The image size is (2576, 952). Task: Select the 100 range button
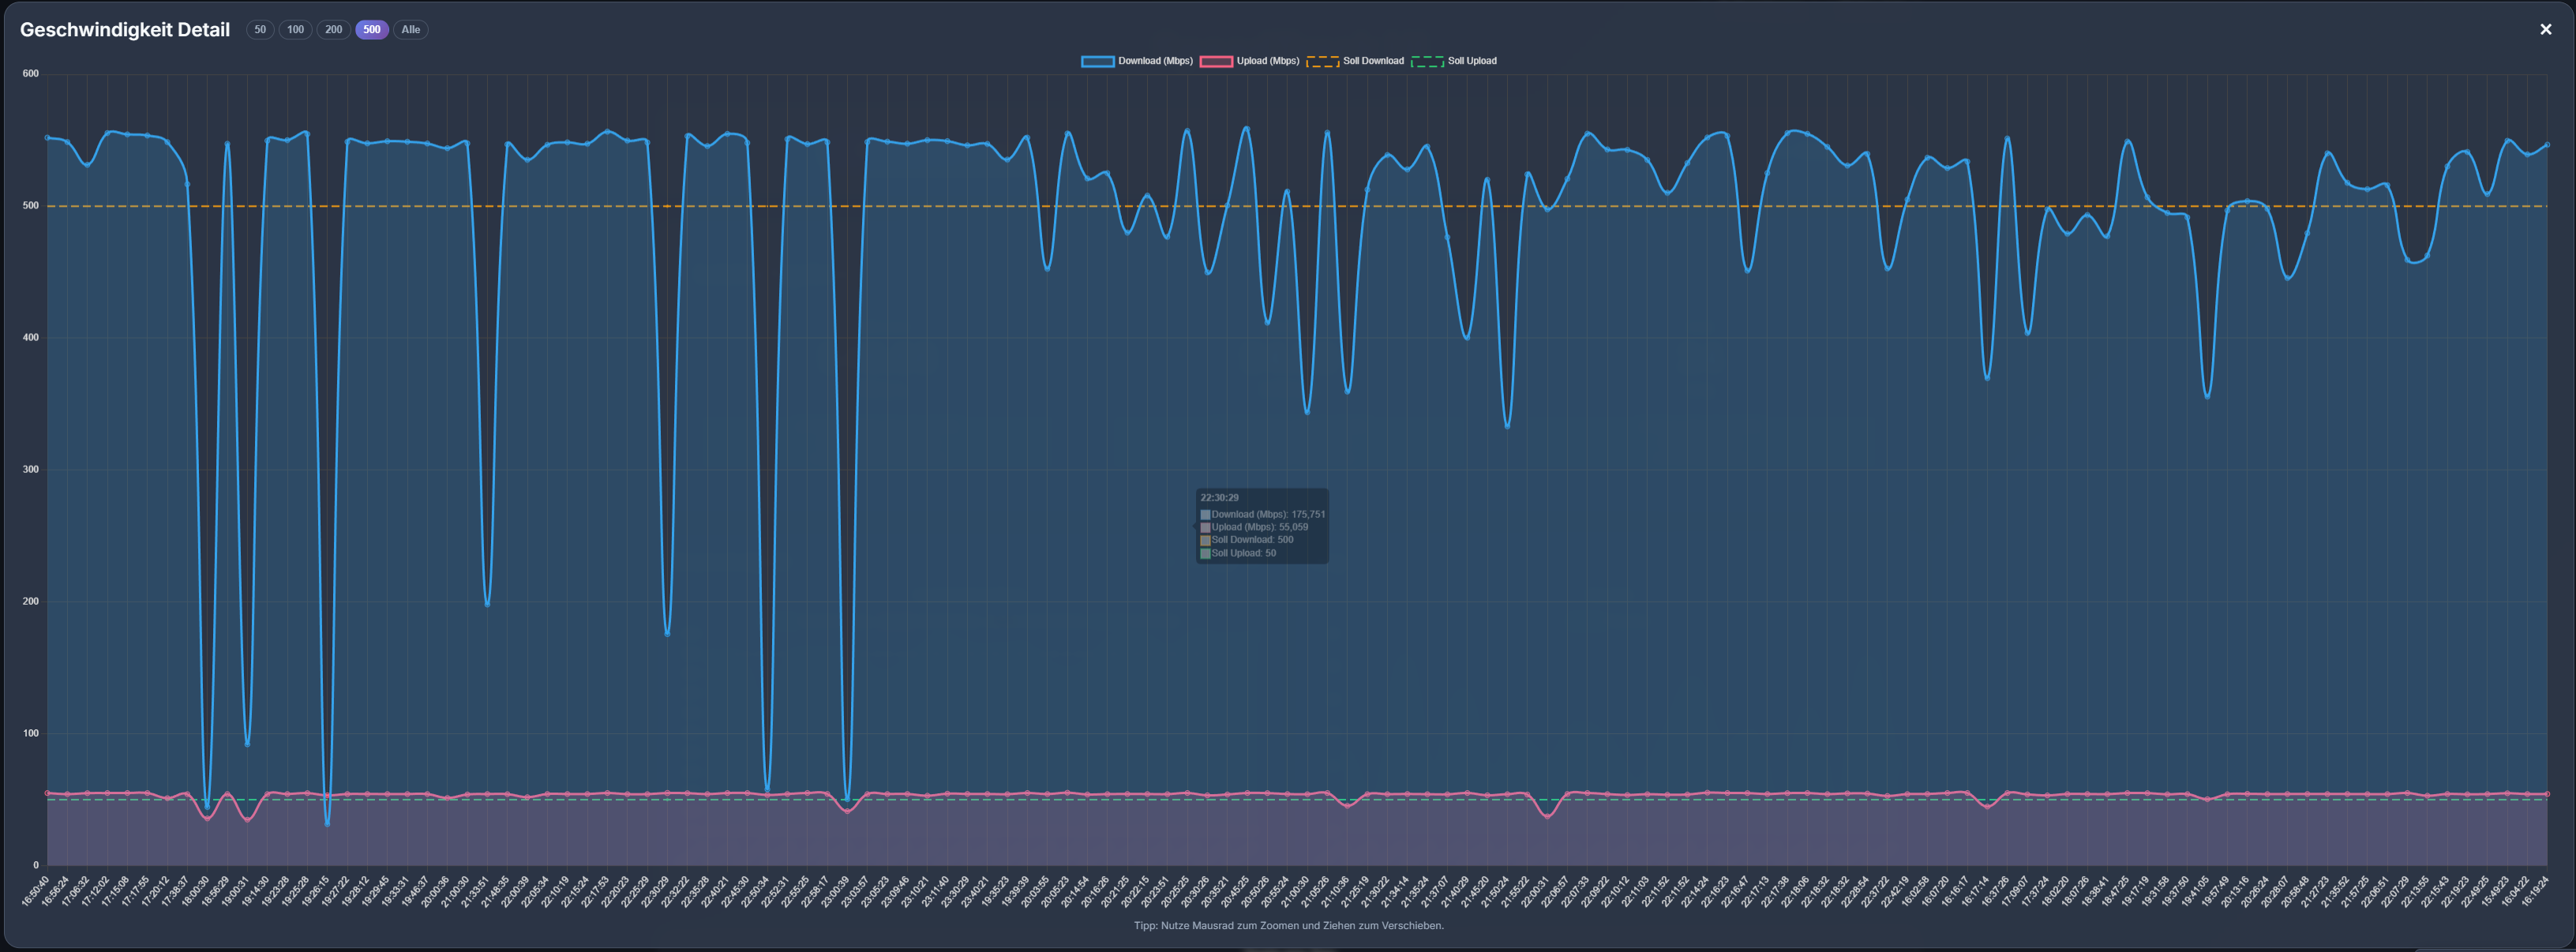click(295, 30)
